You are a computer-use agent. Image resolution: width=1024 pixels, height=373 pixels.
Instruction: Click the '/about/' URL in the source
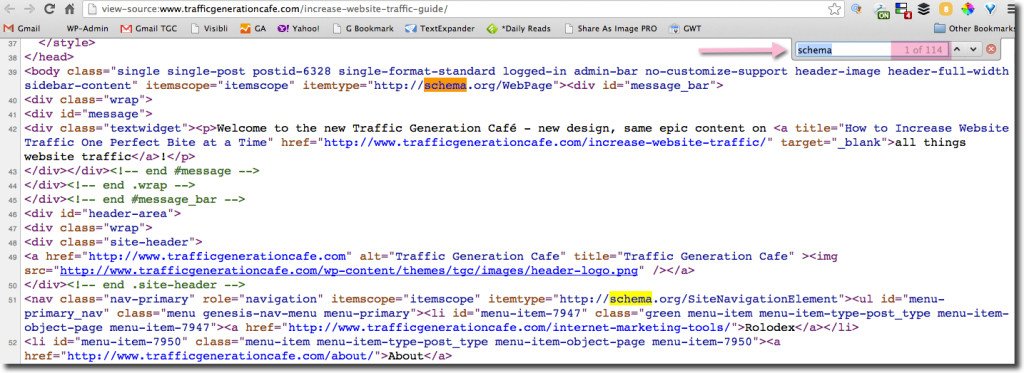(221, 356)
